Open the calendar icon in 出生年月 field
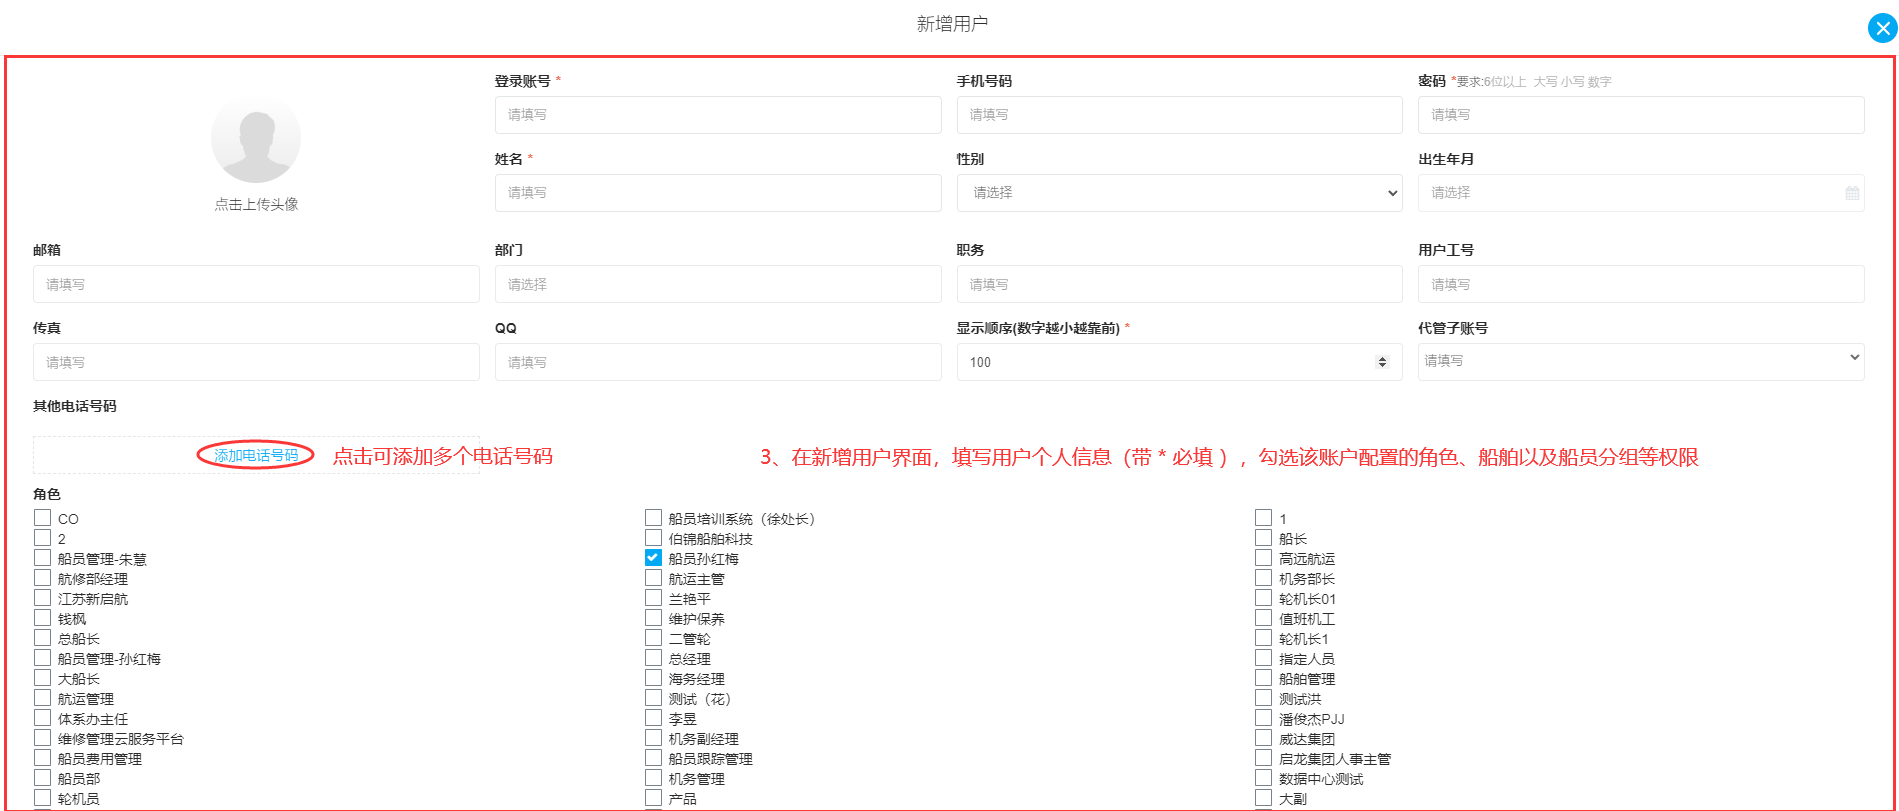Image resolution: width=1899 pixels, height=811 pixels. [1852, 193]
